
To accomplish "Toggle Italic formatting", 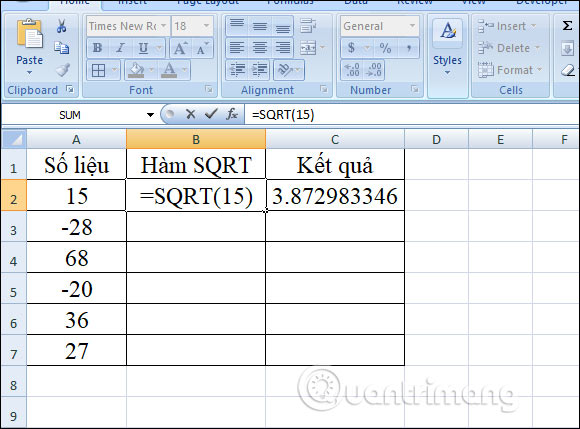I will (120, 48).
